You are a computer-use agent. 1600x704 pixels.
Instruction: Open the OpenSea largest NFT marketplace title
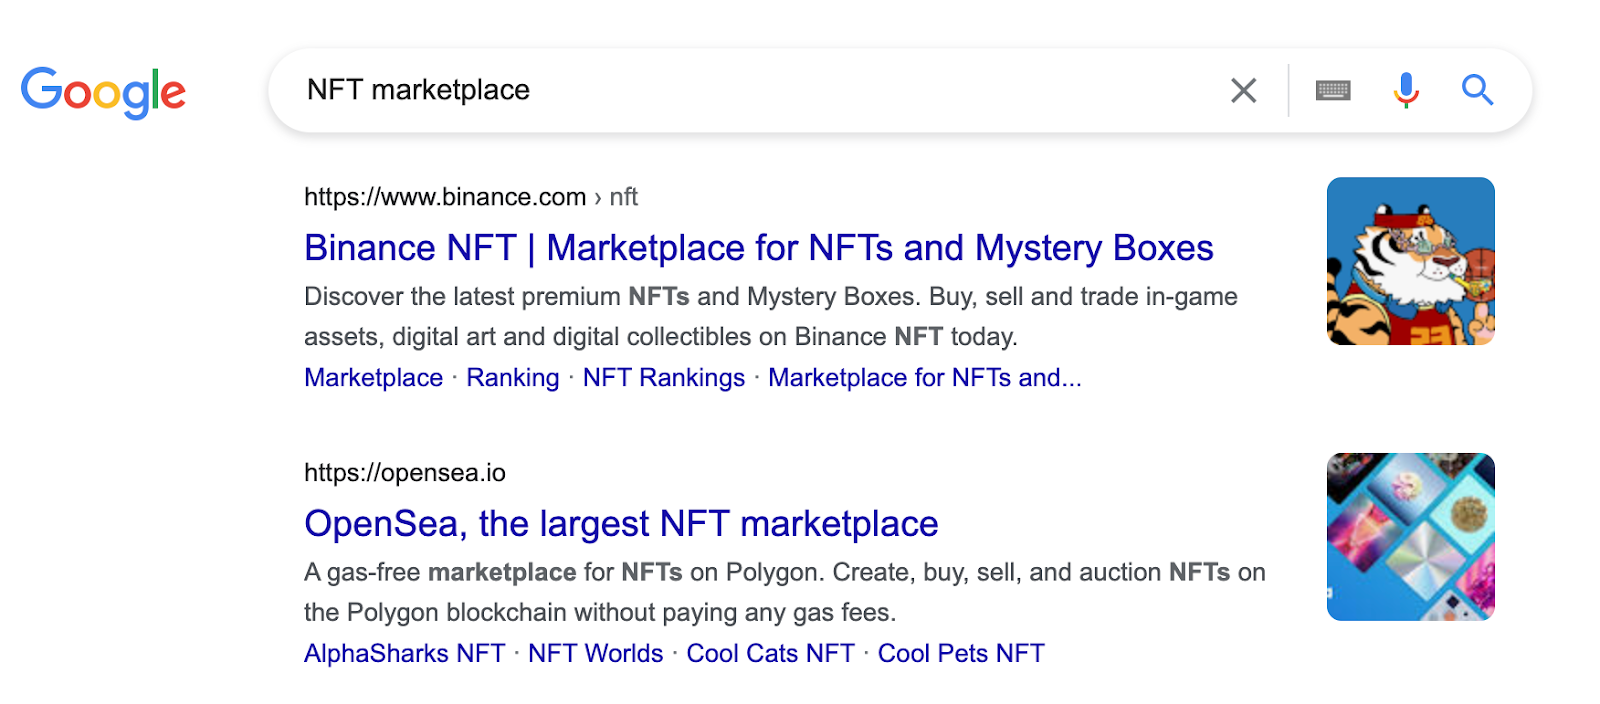(621, 524)
